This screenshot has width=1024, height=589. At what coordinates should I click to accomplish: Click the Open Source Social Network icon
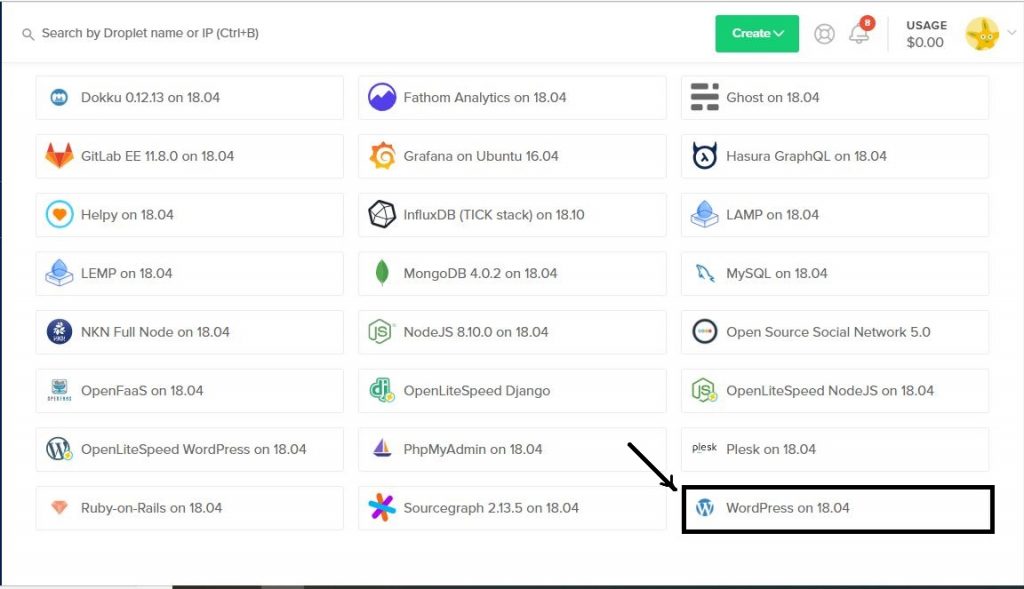(705, 331)
